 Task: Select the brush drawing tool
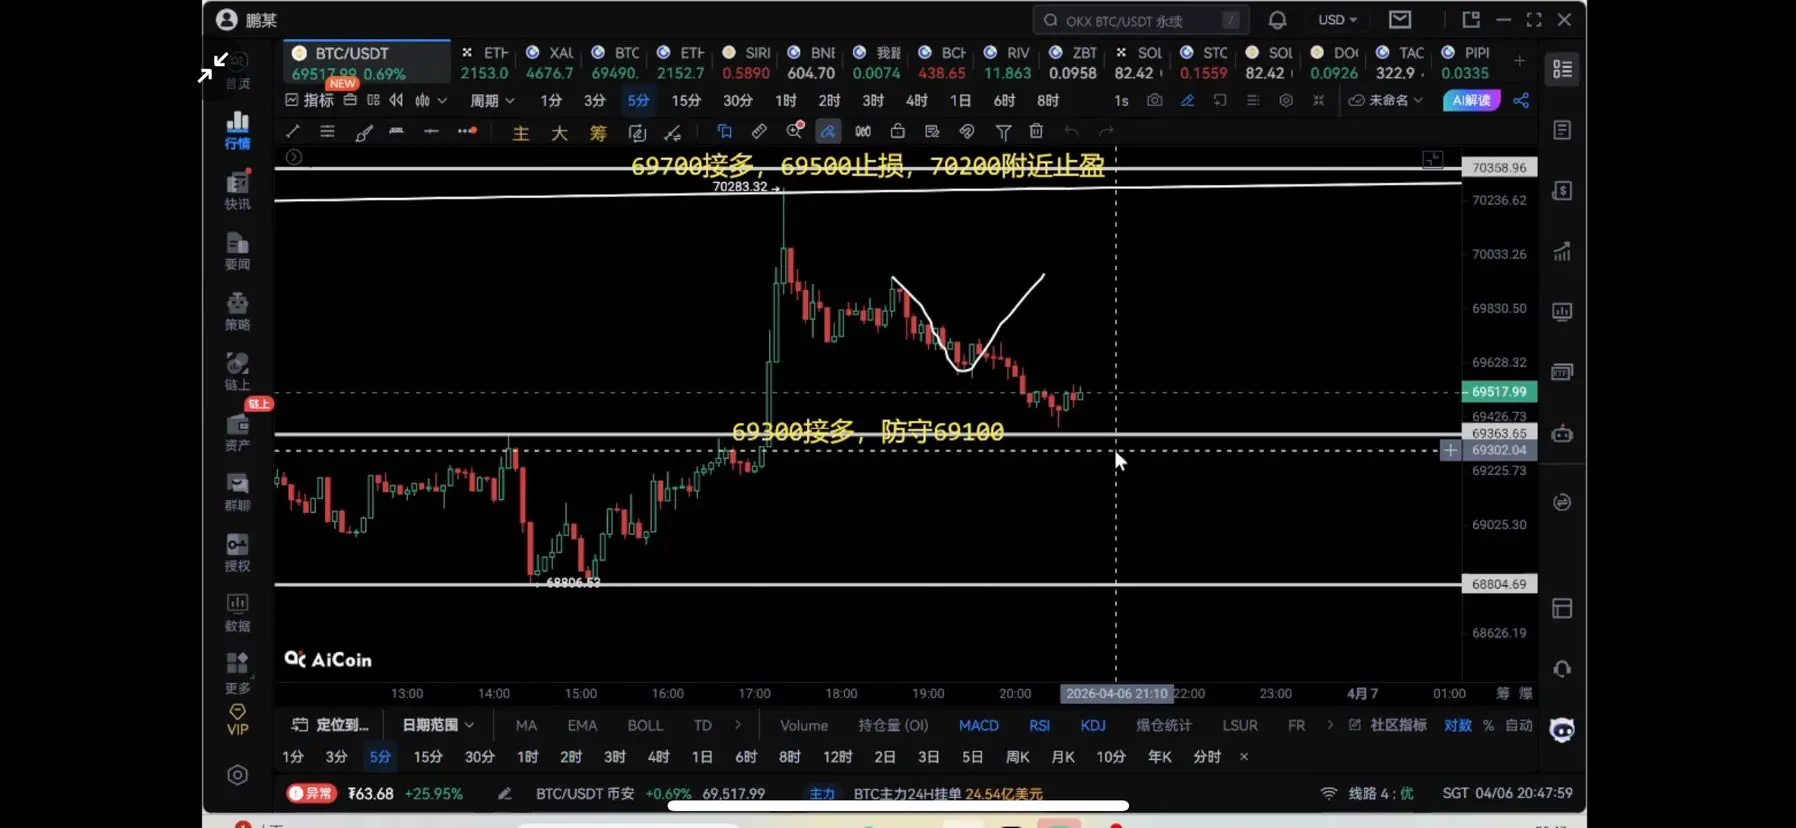(364, 132)
